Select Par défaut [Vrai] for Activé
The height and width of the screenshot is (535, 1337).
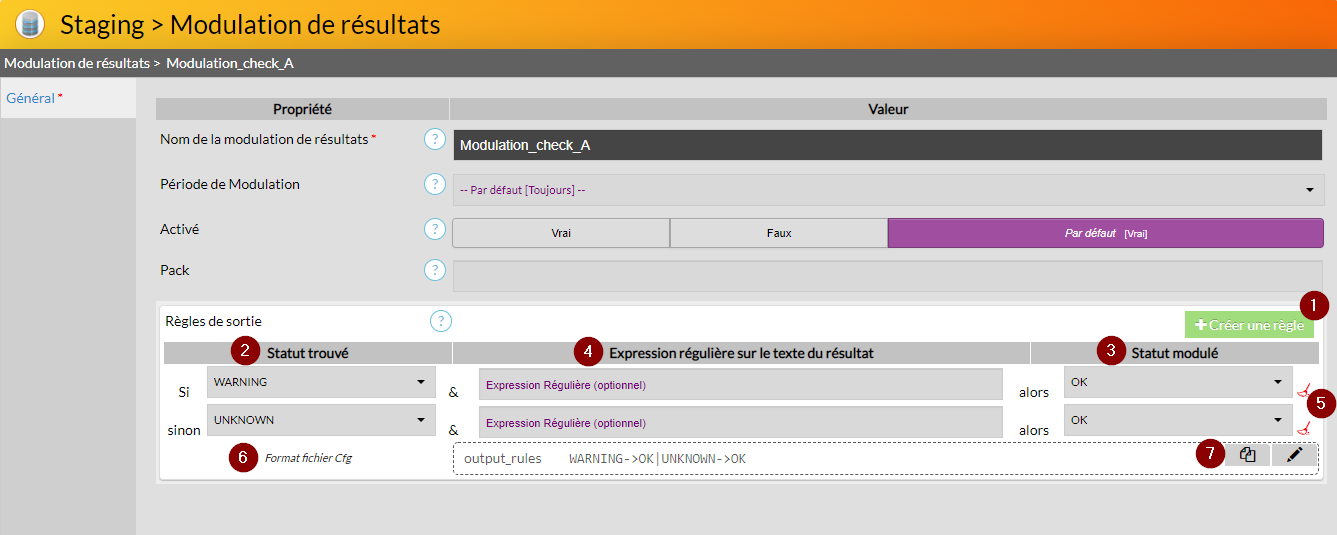point(1105,233)
